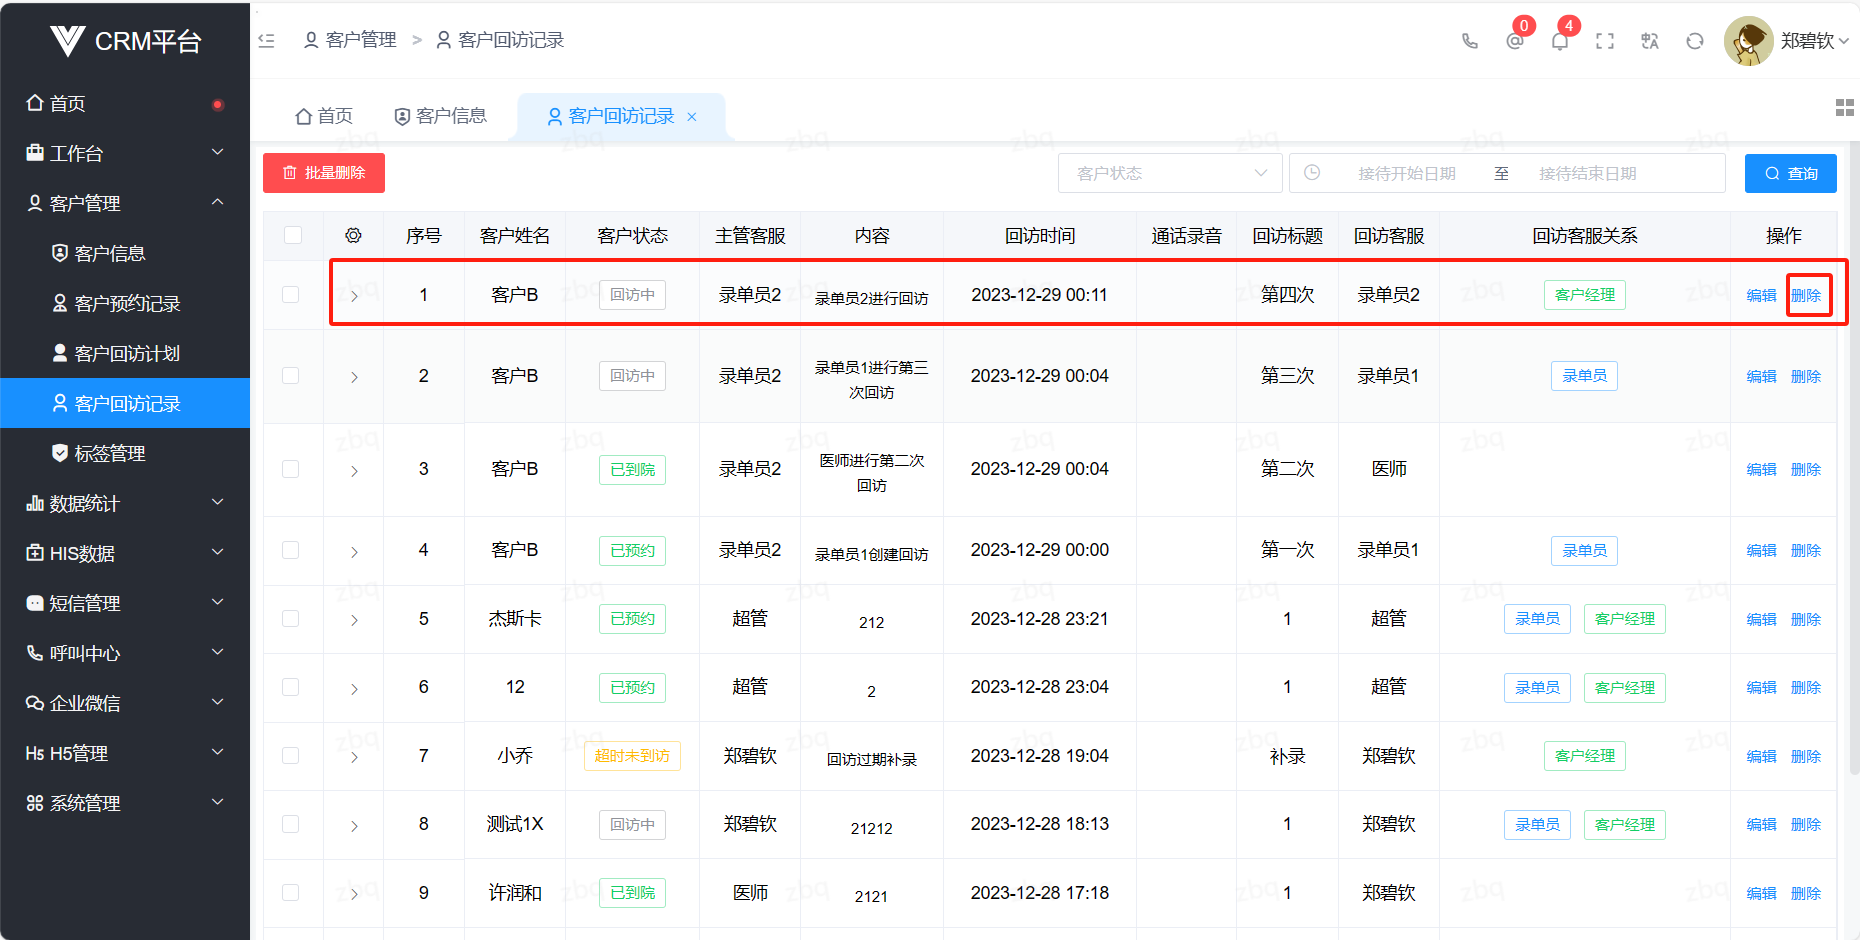Screen dimensions: 1860x940
Task: Expand the 呼叫中心 sidebar menu
Action: click(x=125, y=653)
